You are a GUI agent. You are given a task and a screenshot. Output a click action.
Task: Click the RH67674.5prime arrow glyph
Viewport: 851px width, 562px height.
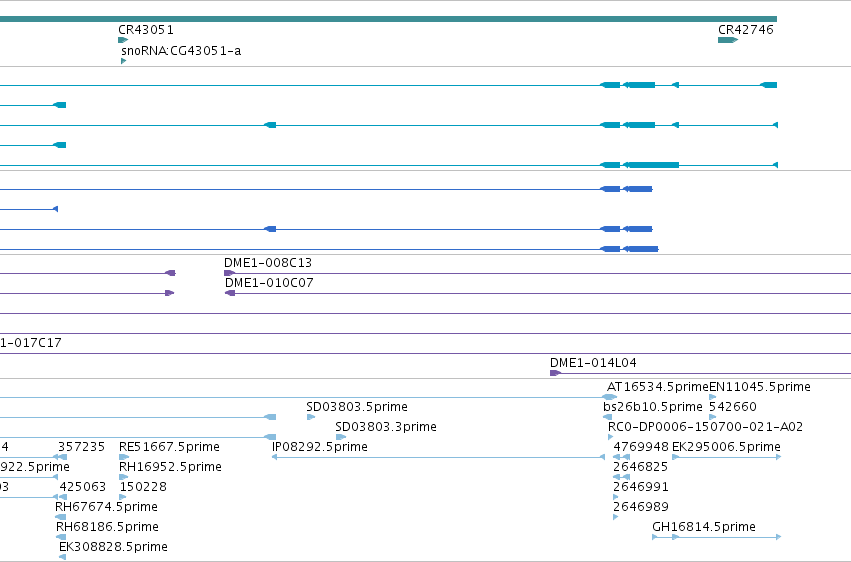point(61,518)
